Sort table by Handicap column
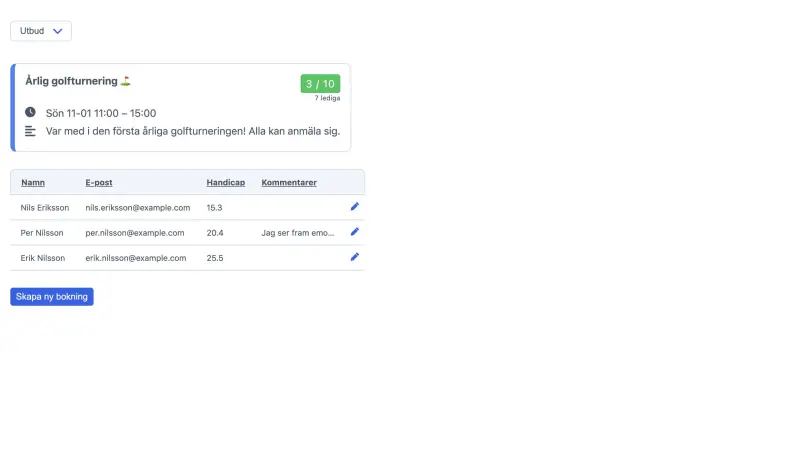The height and width of the screenshot is (452, 800). click(x=226, y=183)
